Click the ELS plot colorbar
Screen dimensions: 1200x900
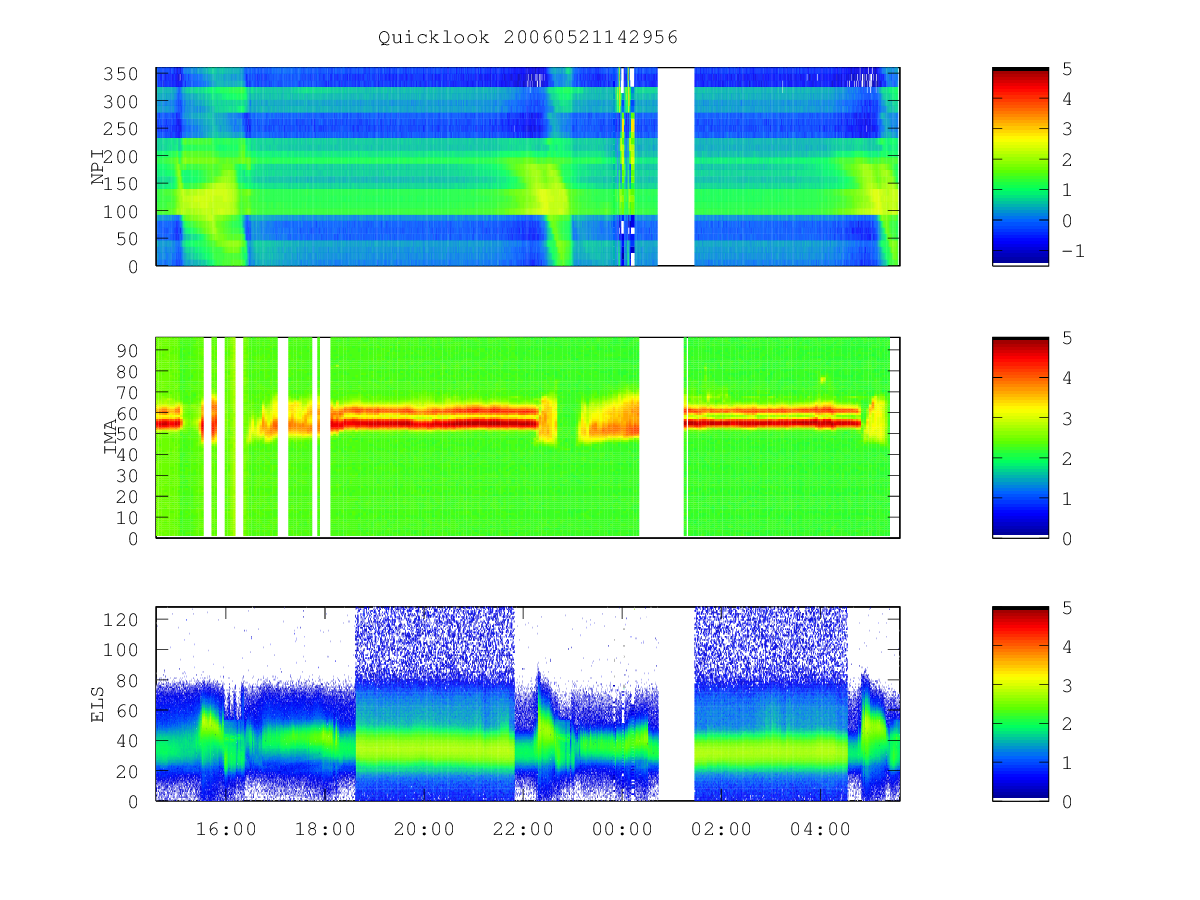click(x=1020, y=703)
